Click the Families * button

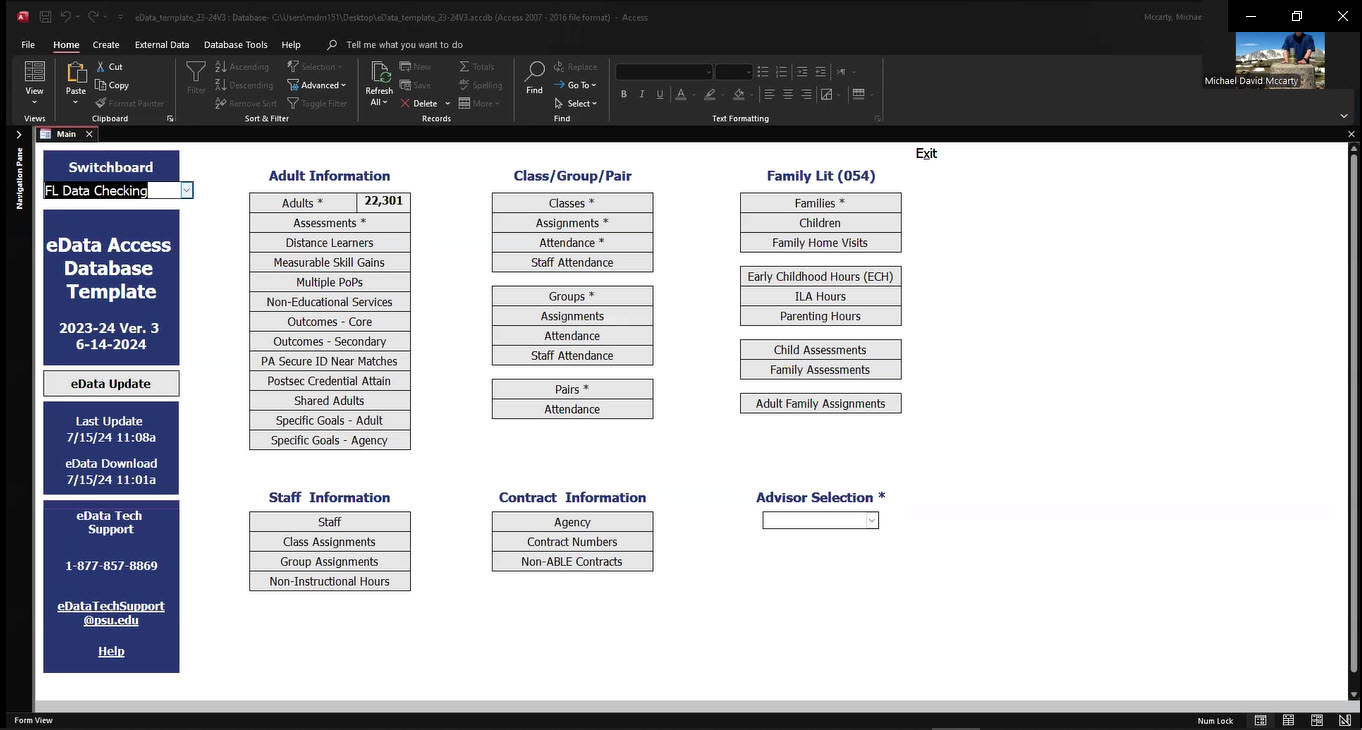coord(820,203)
